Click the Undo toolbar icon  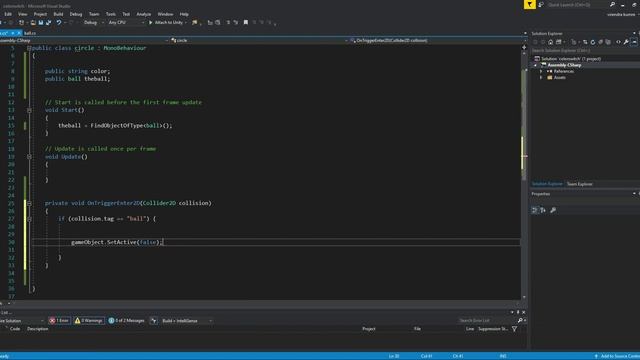pyautogui.click(x=59, y=22)
